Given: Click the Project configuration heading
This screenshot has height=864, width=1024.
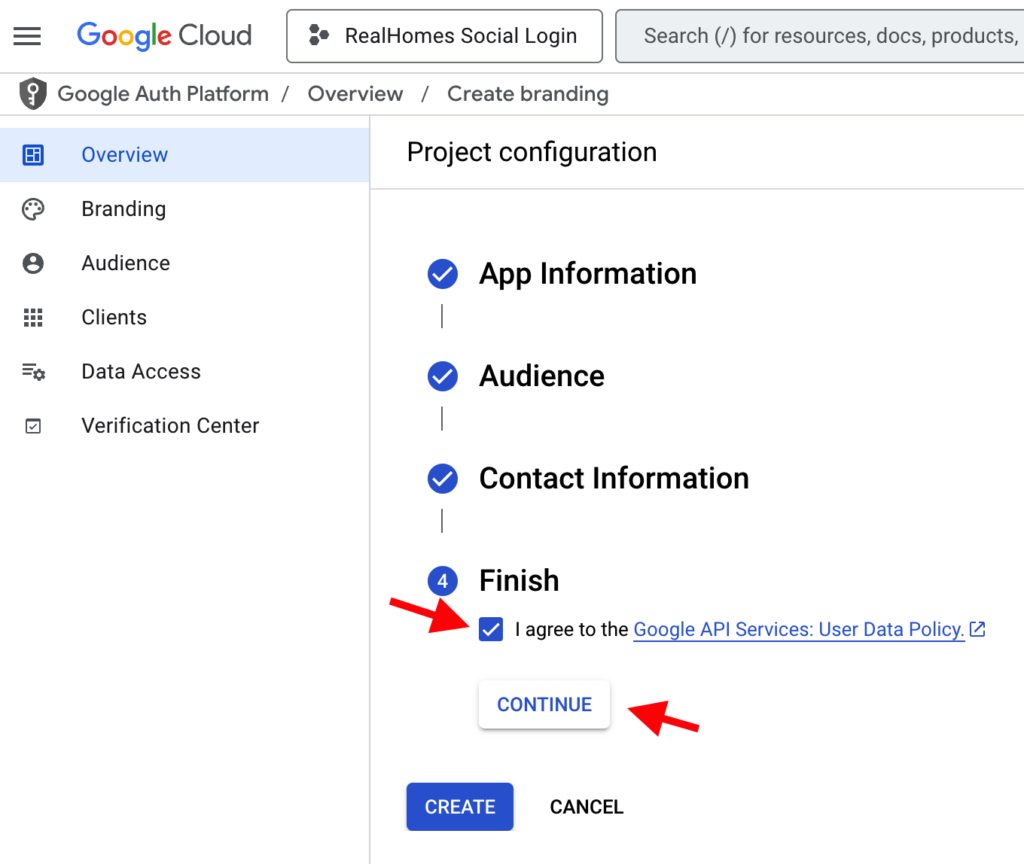Looking at the screenshot, I should (x=532, y=152).
